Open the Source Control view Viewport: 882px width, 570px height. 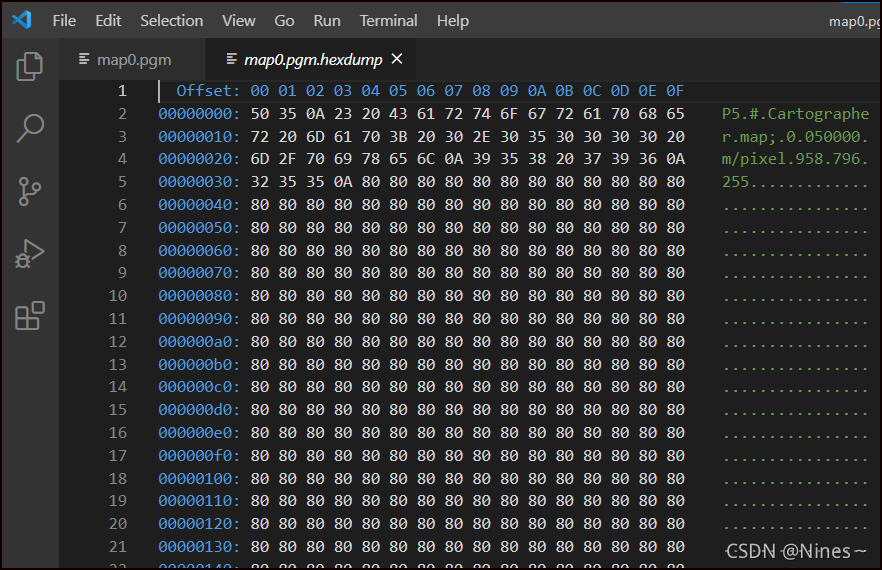29,191
